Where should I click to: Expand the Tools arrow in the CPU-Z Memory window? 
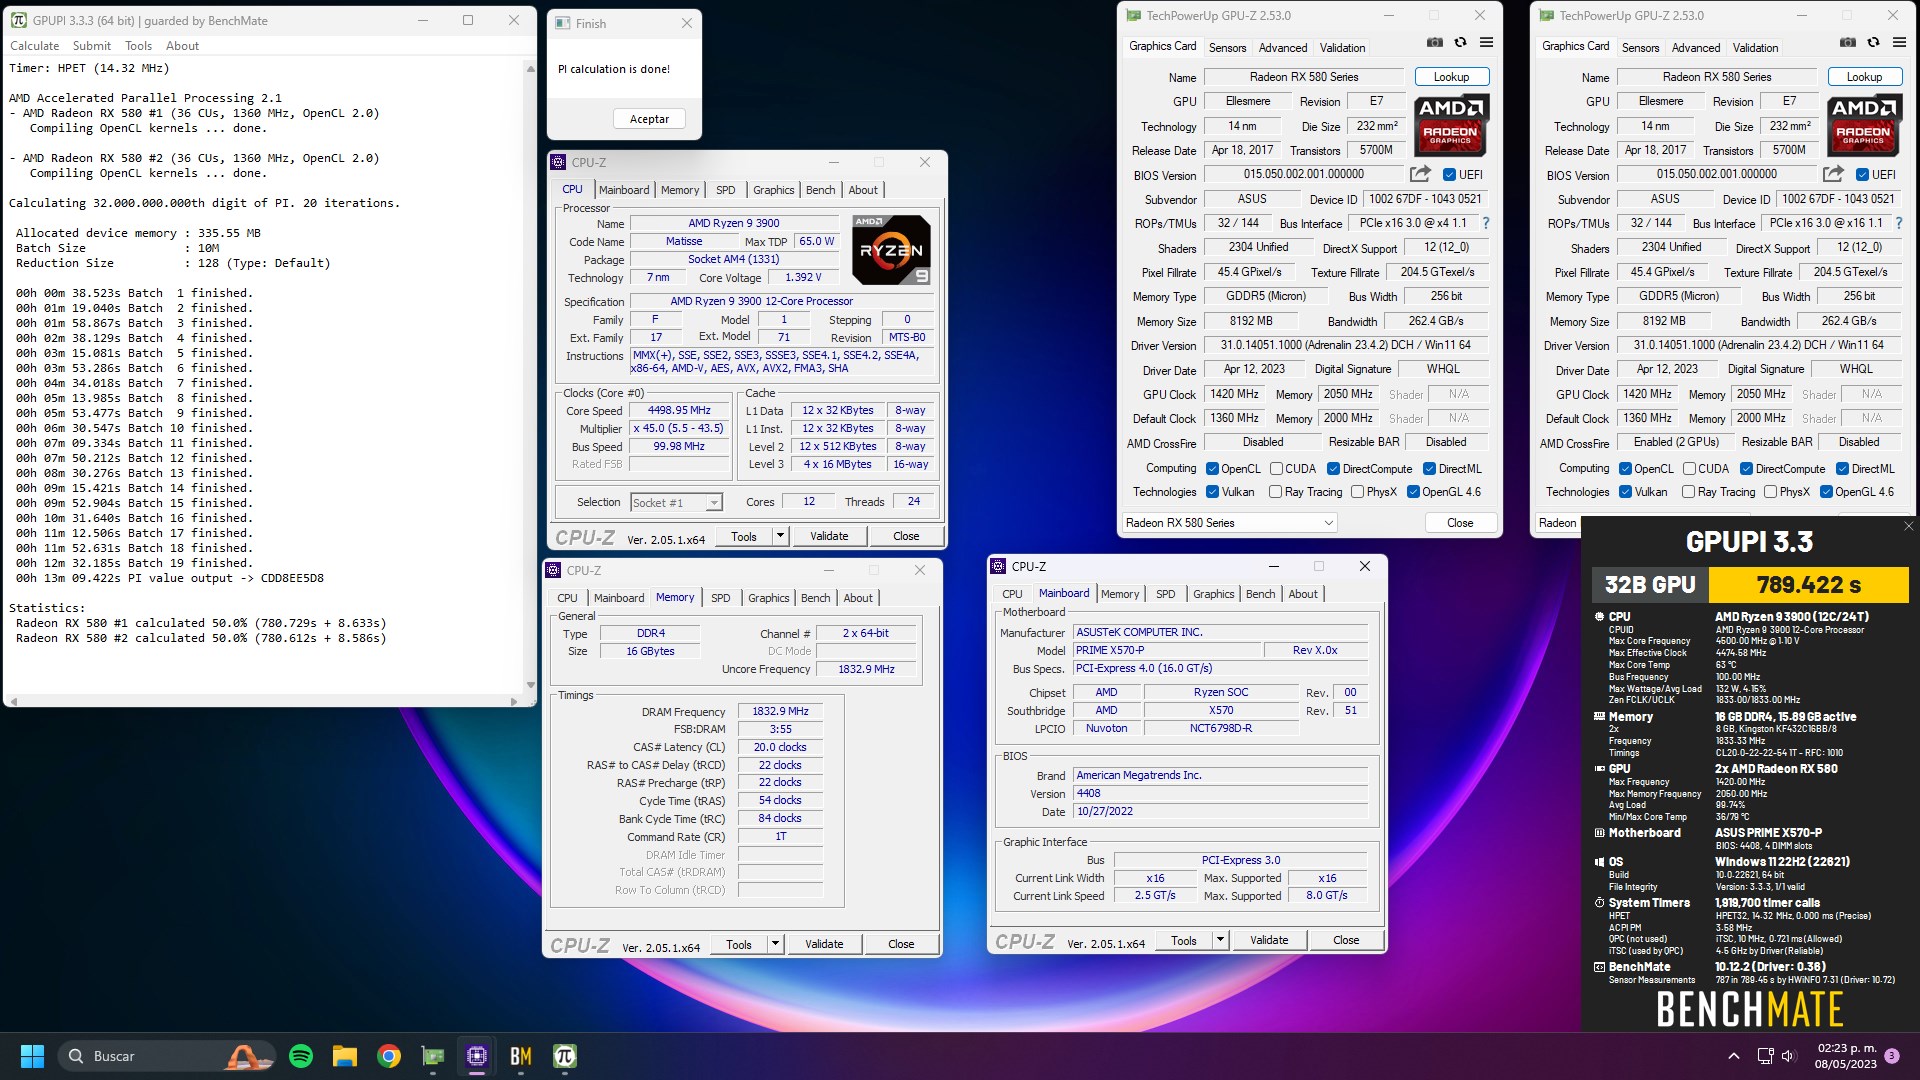(775, 945)
